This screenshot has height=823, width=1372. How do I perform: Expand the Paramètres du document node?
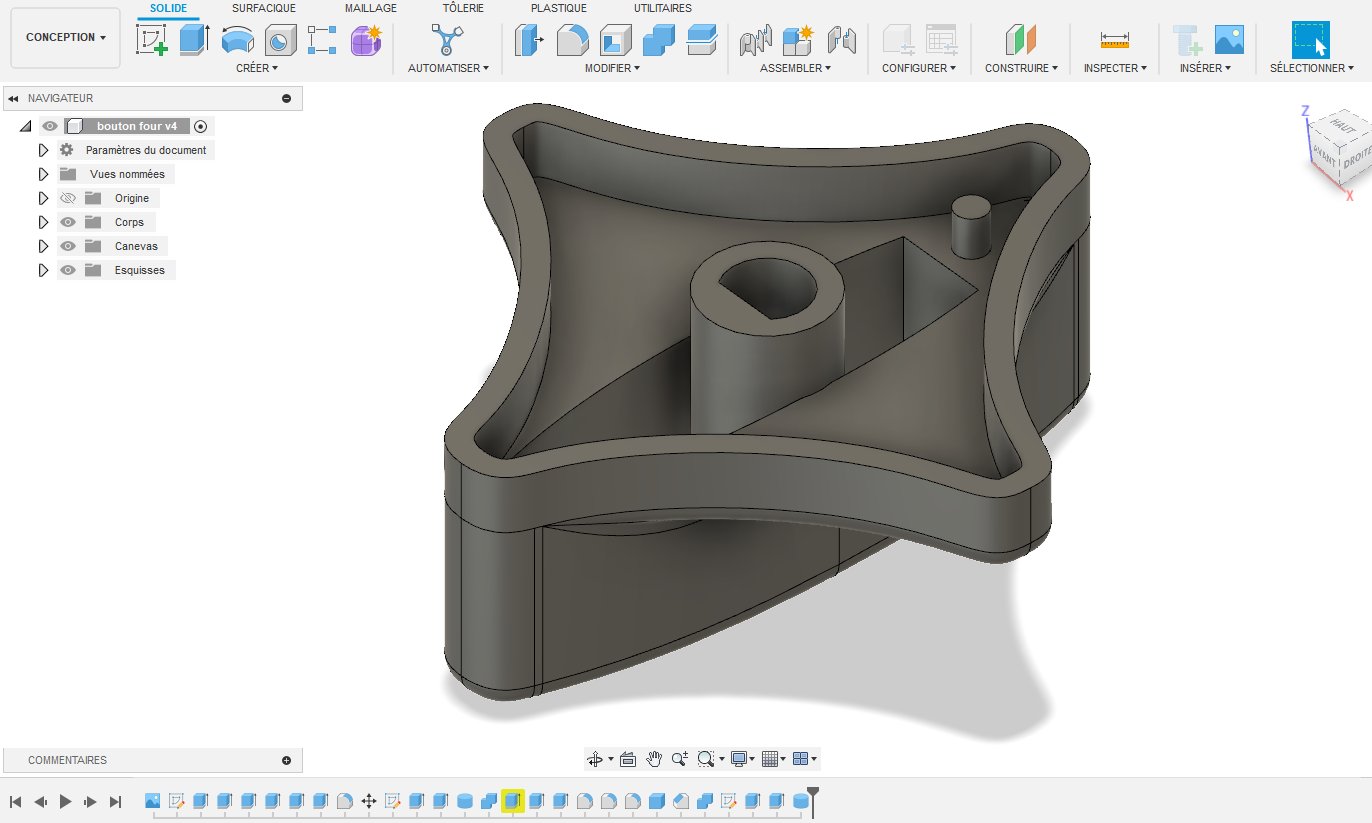(43, 150)
